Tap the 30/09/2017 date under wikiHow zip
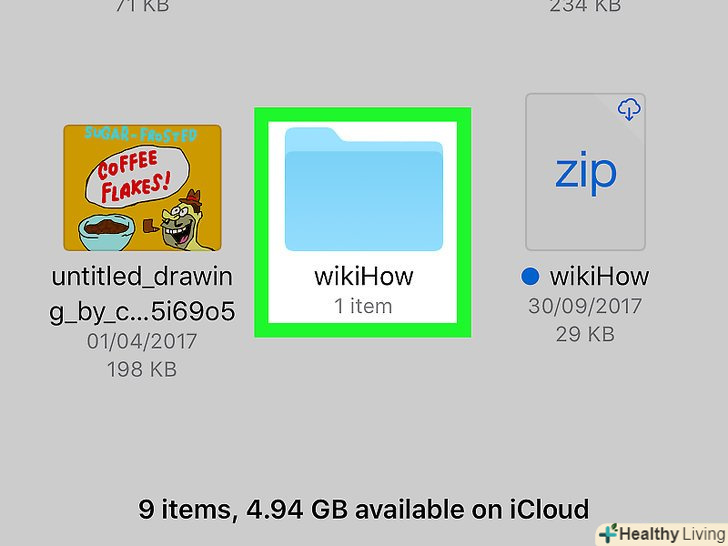Viewport: 728px width, 546px height. [585, 306]
